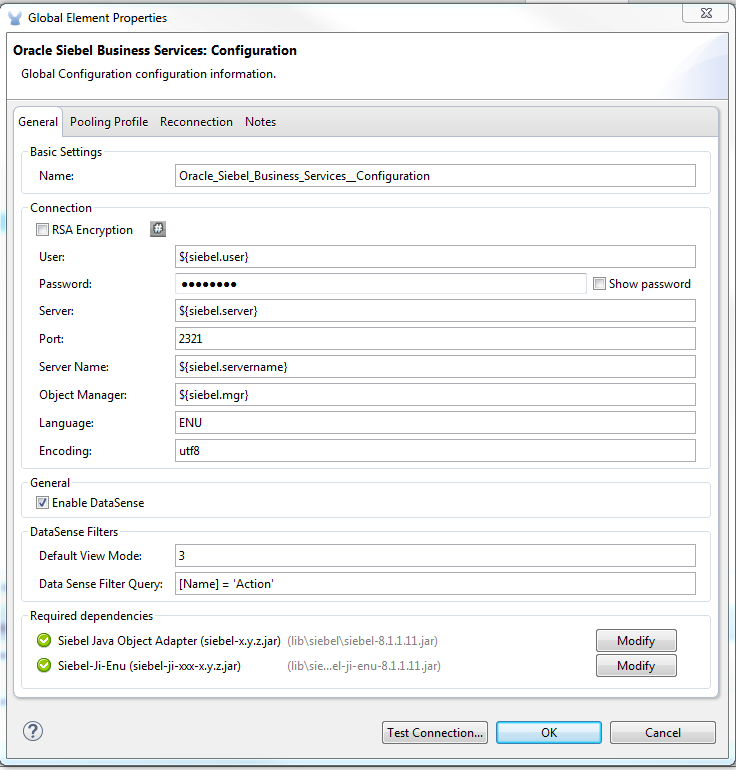Enable the RSA Encryption checkbox

tap(42, 229)
